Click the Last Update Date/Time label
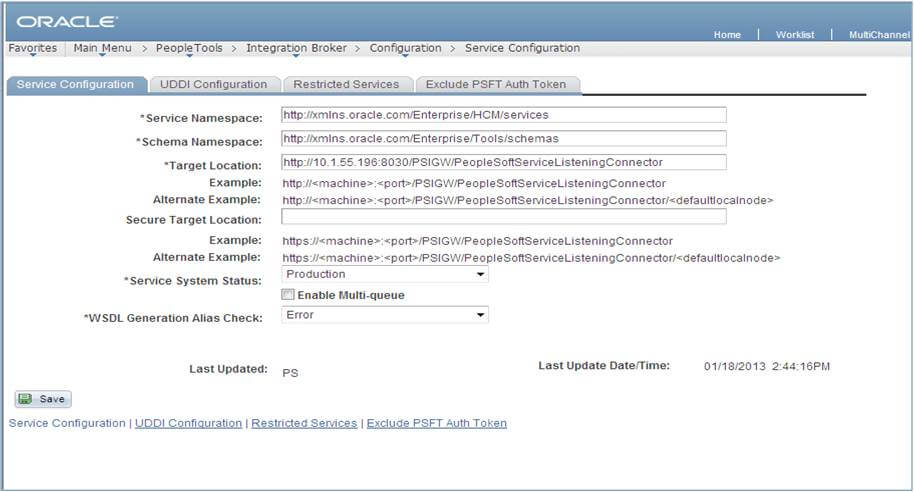The width and height of the screenshot is (914, 492). pos(604,366)
